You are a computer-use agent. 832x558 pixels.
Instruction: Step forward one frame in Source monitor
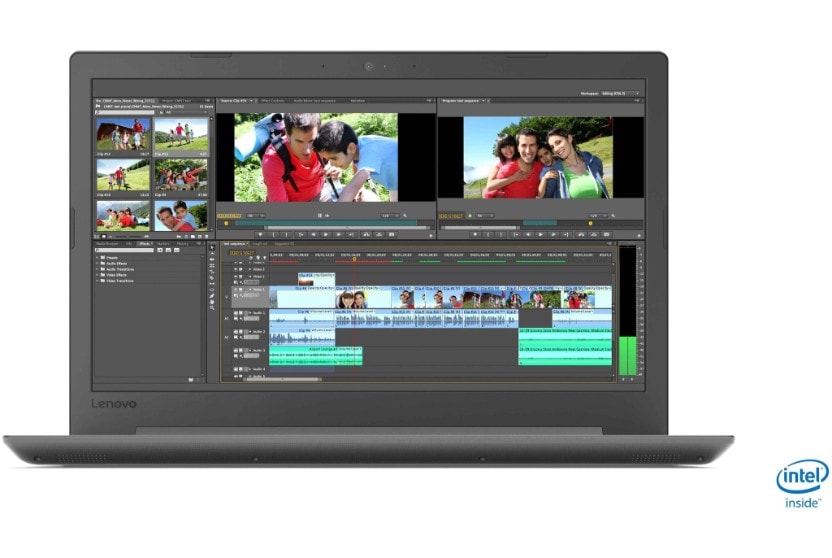[x=339, y=234]
